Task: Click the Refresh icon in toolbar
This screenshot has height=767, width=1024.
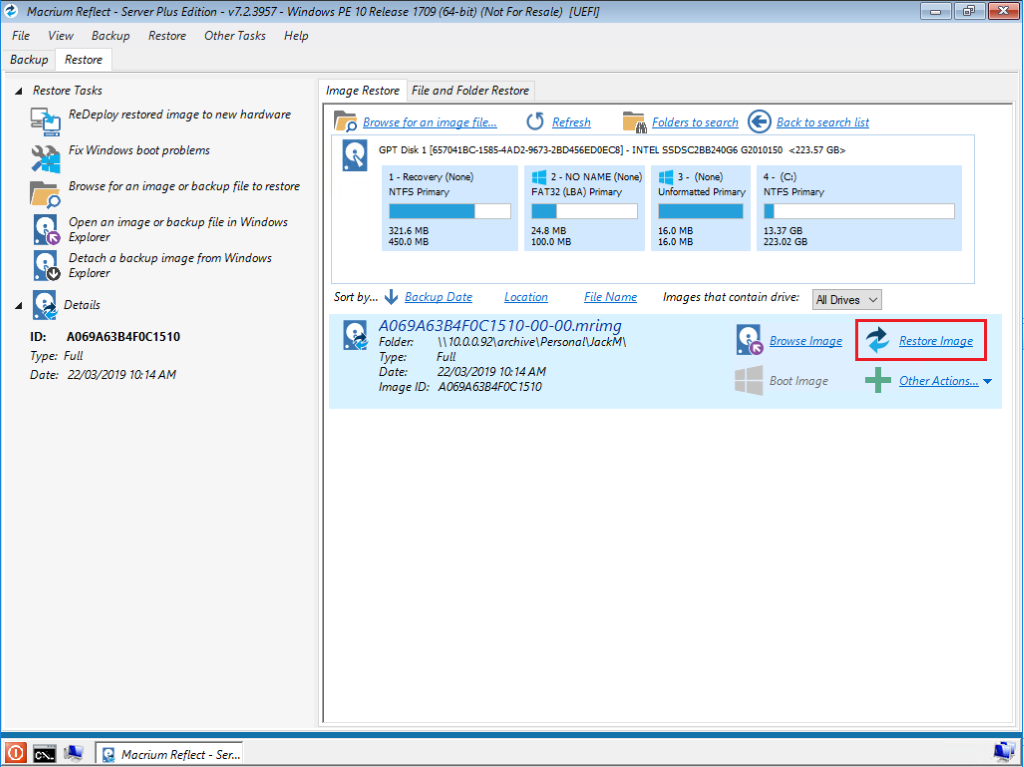Action: pos(535,122)
